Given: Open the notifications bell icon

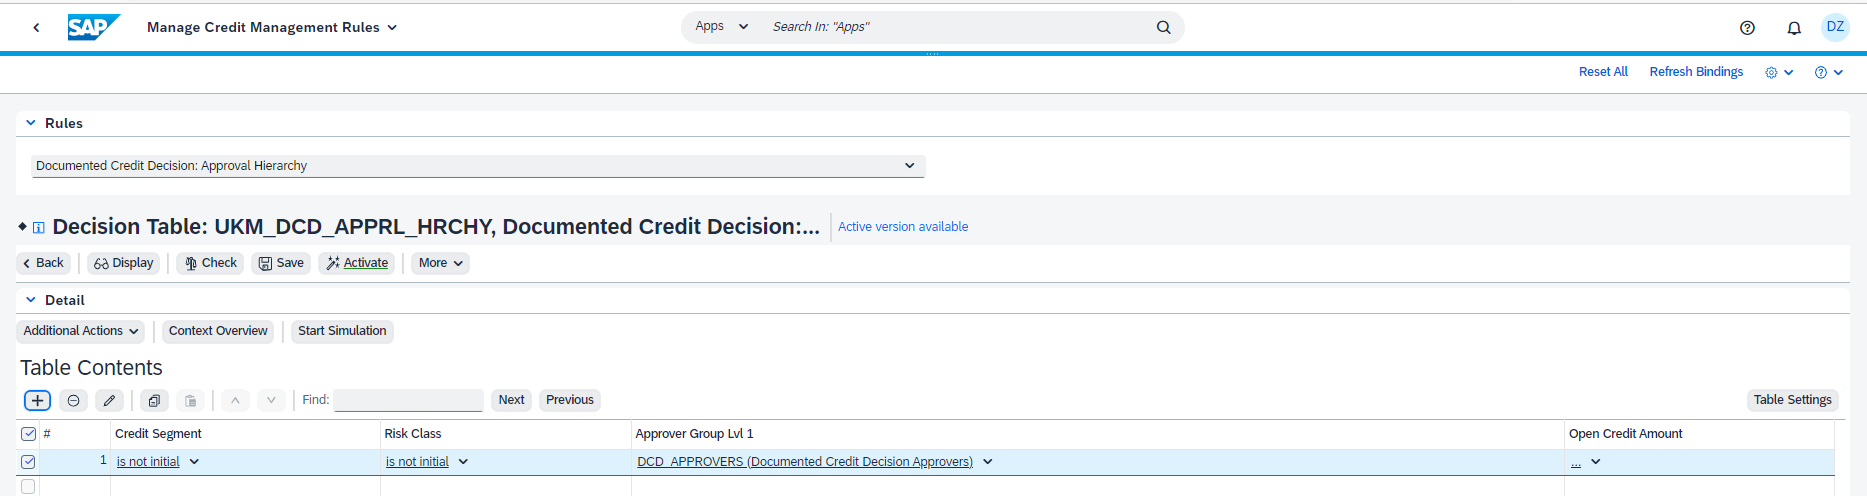Looking at the screenshot, I should pyautogui.click(x=1794, y=28).
